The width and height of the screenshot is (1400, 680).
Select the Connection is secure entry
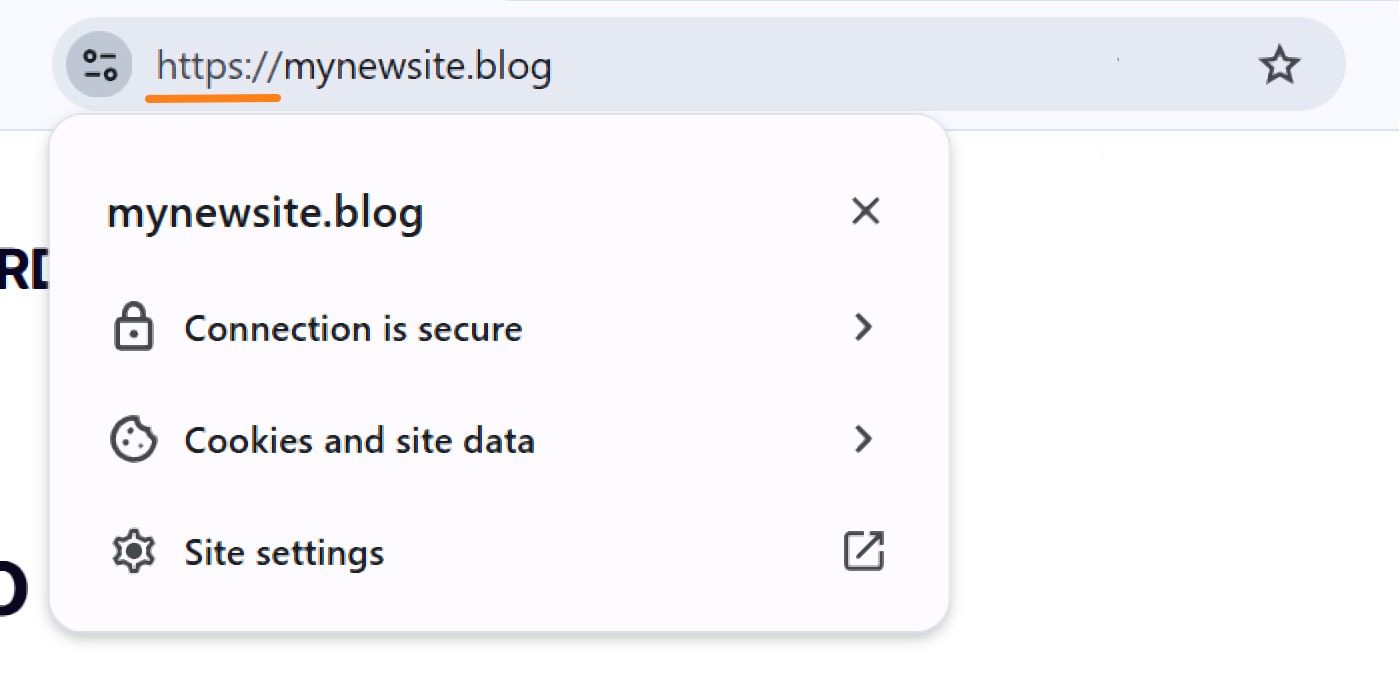[352, 328]
